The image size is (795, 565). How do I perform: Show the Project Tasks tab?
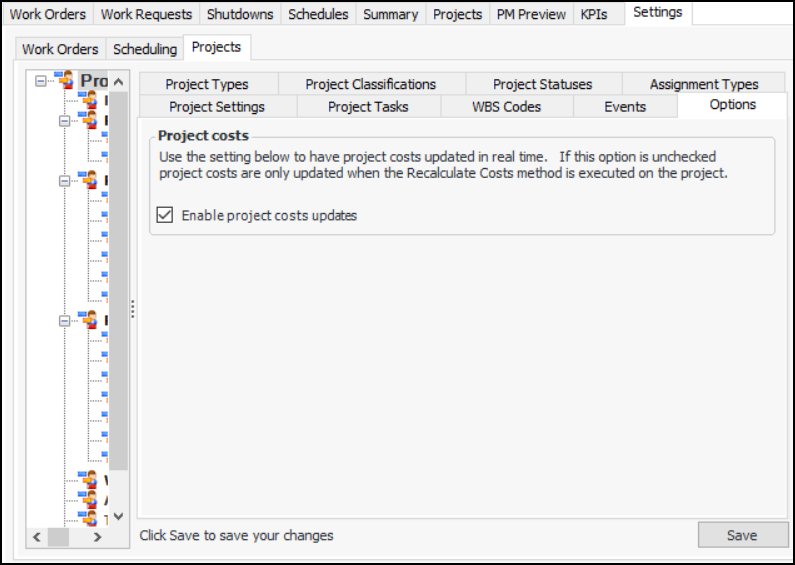coord(368,107)
